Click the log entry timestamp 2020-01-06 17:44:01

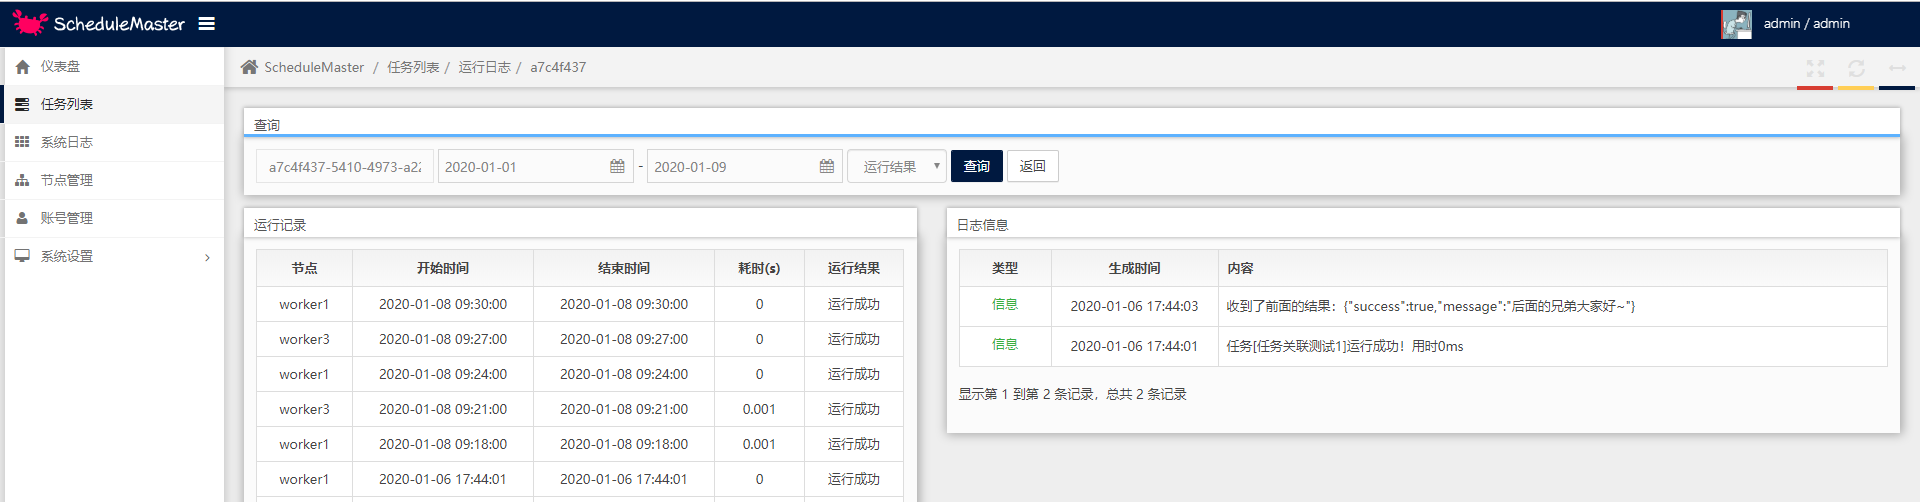(1134, 346)
